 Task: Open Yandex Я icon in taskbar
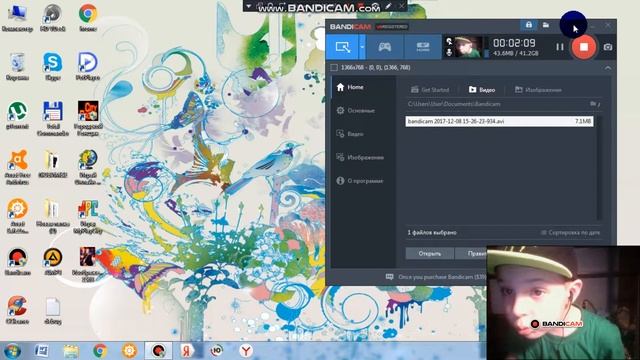coord(187,351)
